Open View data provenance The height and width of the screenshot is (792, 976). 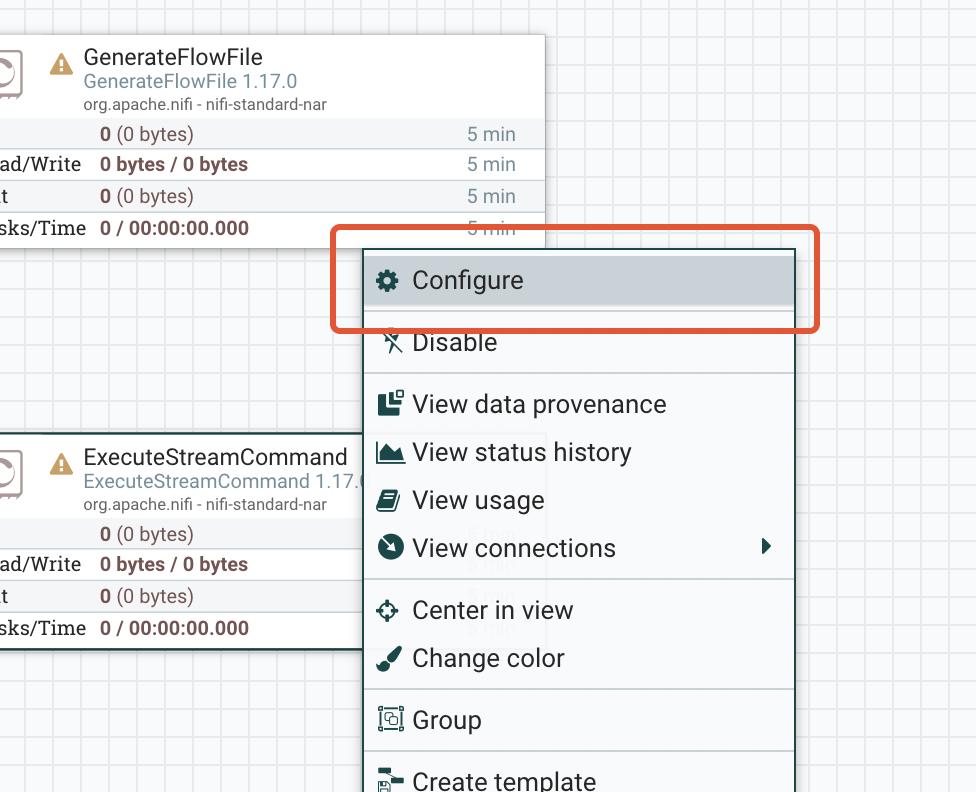539,404
